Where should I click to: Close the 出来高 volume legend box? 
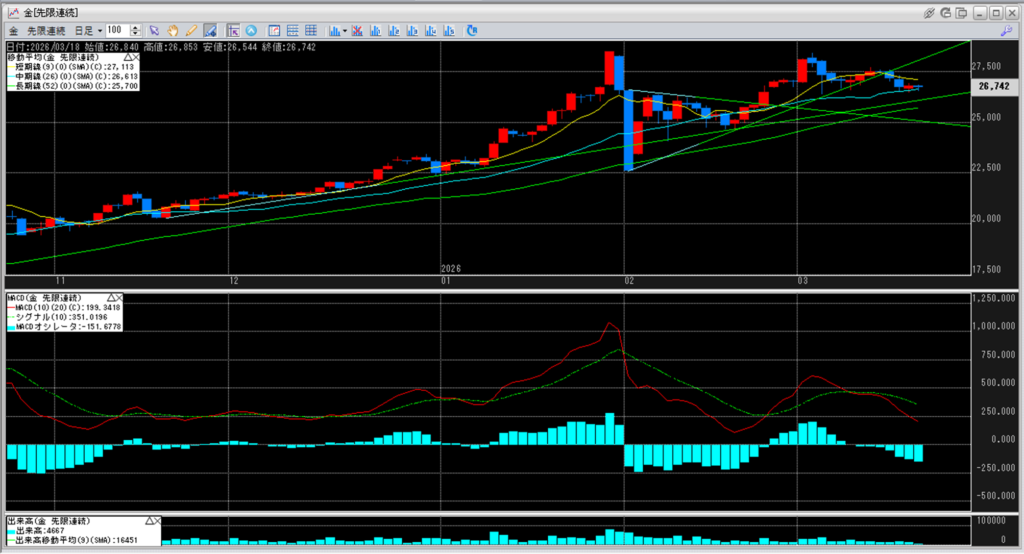point(156,522)
